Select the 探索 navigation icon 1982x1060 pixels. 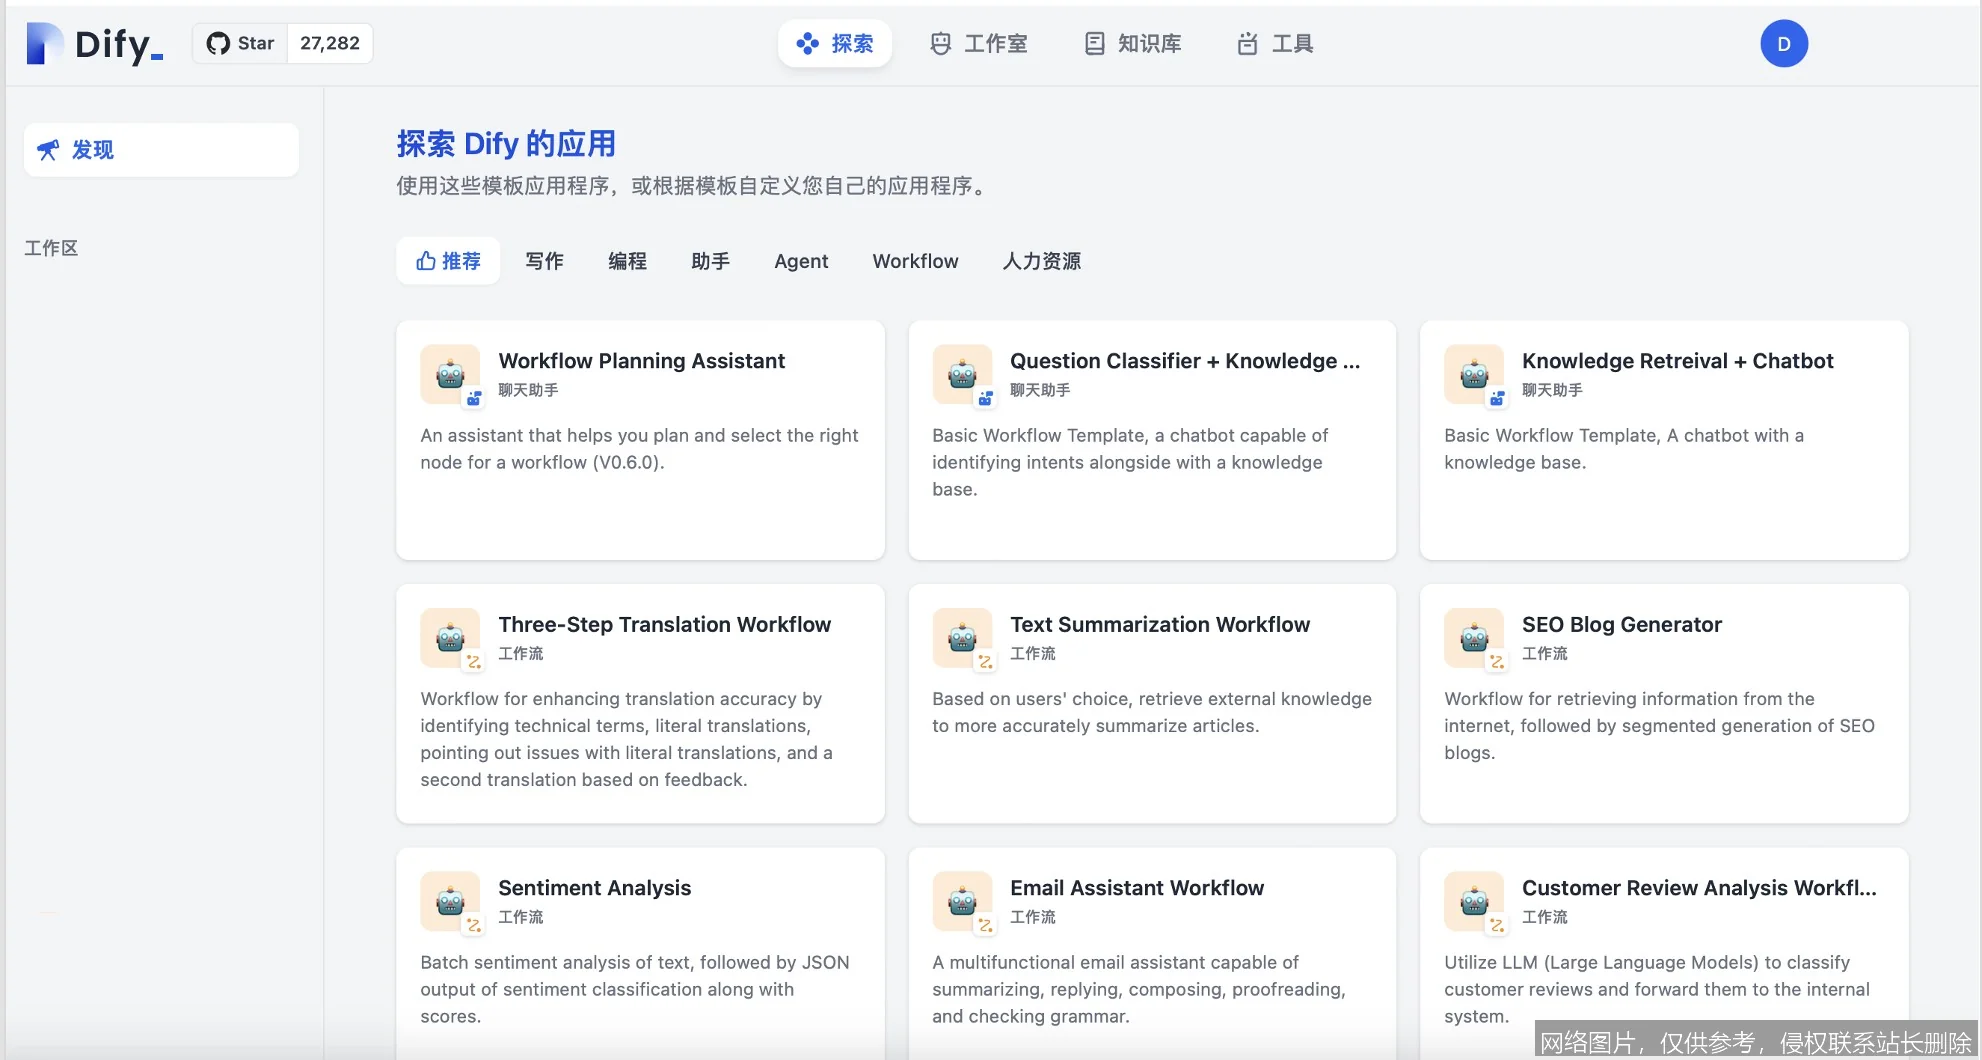click(806, 43)
